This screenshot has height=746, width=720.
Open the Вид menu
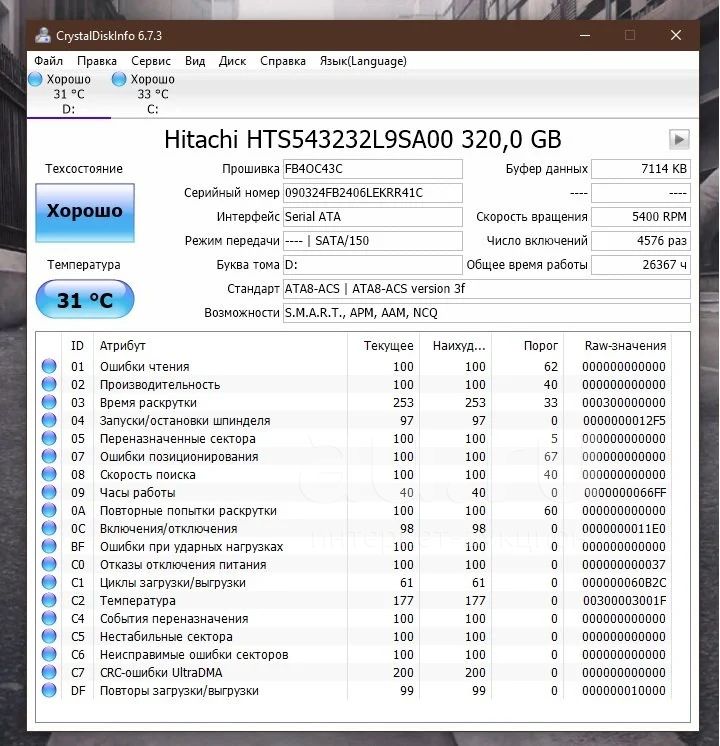coord(195,61)
